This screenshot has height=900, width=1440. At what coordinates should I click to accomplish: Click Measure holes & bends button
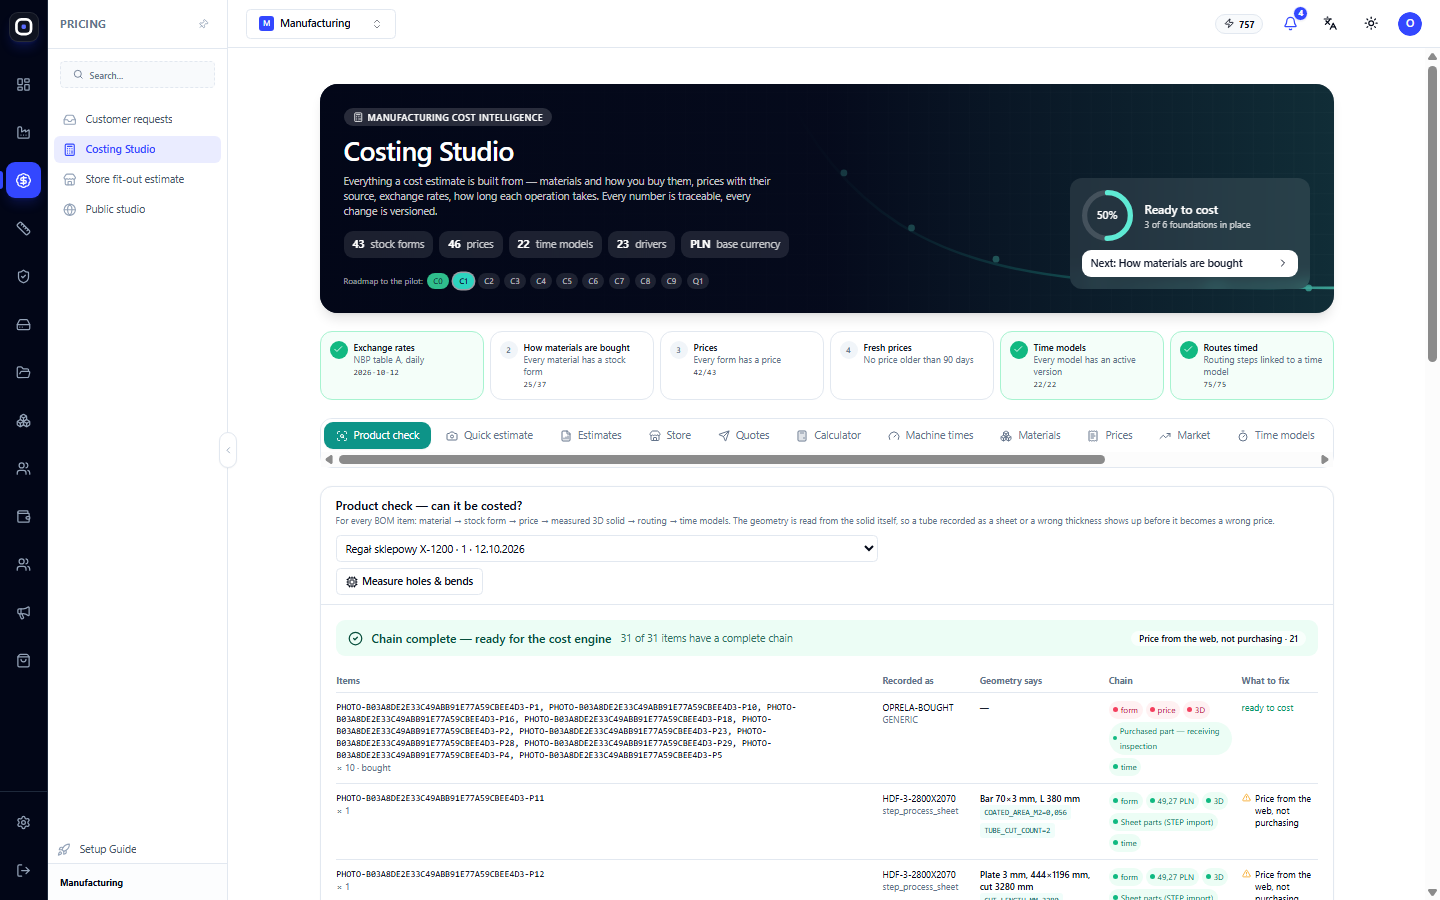coord(409,582)
